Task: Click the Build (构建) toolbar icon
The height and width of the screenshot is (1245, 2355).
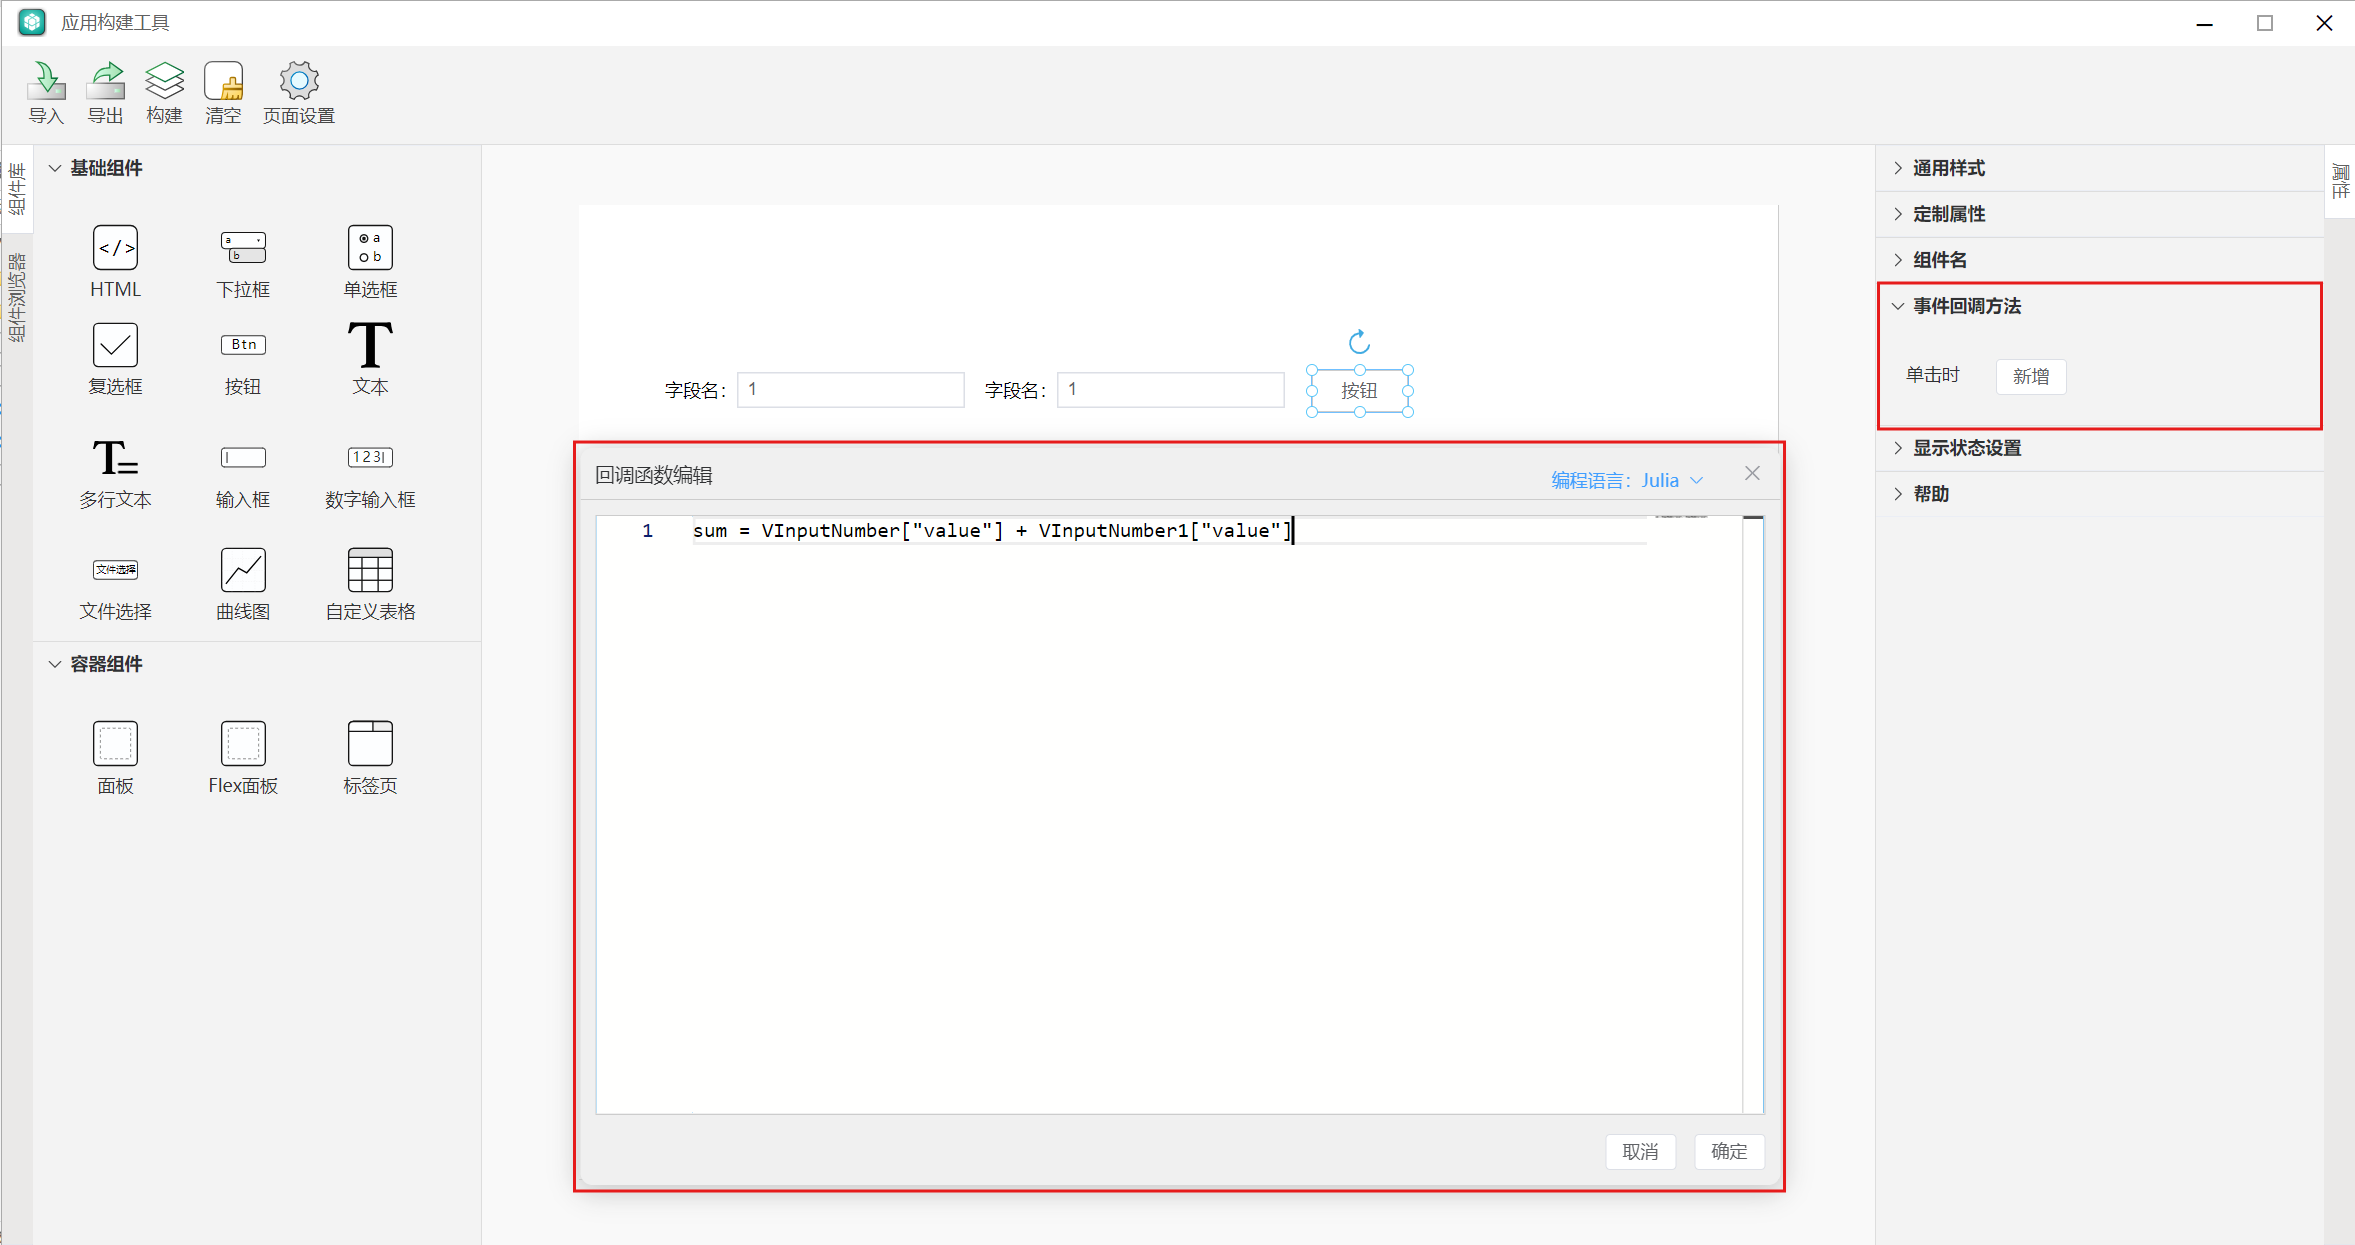Action: click(164, 82)
